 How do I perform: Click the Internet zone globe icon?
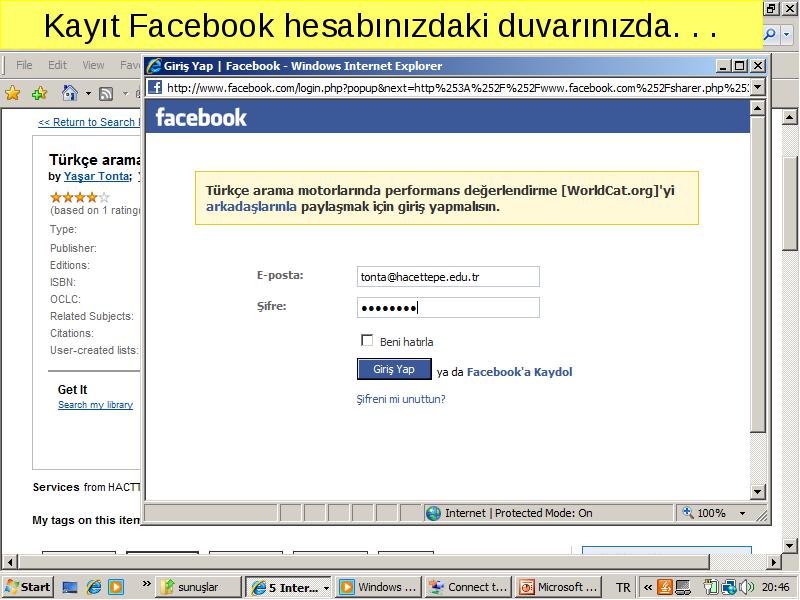coord(433,513)
